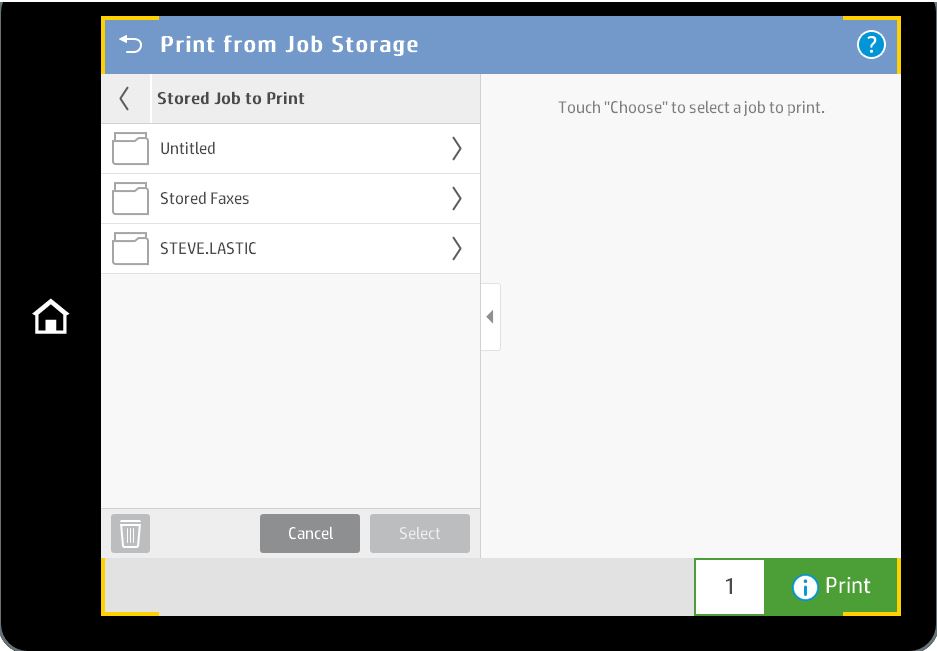Tap the Home icon on the bezel
The height and width of the screenshot is (651, 937).
[51, 317]
